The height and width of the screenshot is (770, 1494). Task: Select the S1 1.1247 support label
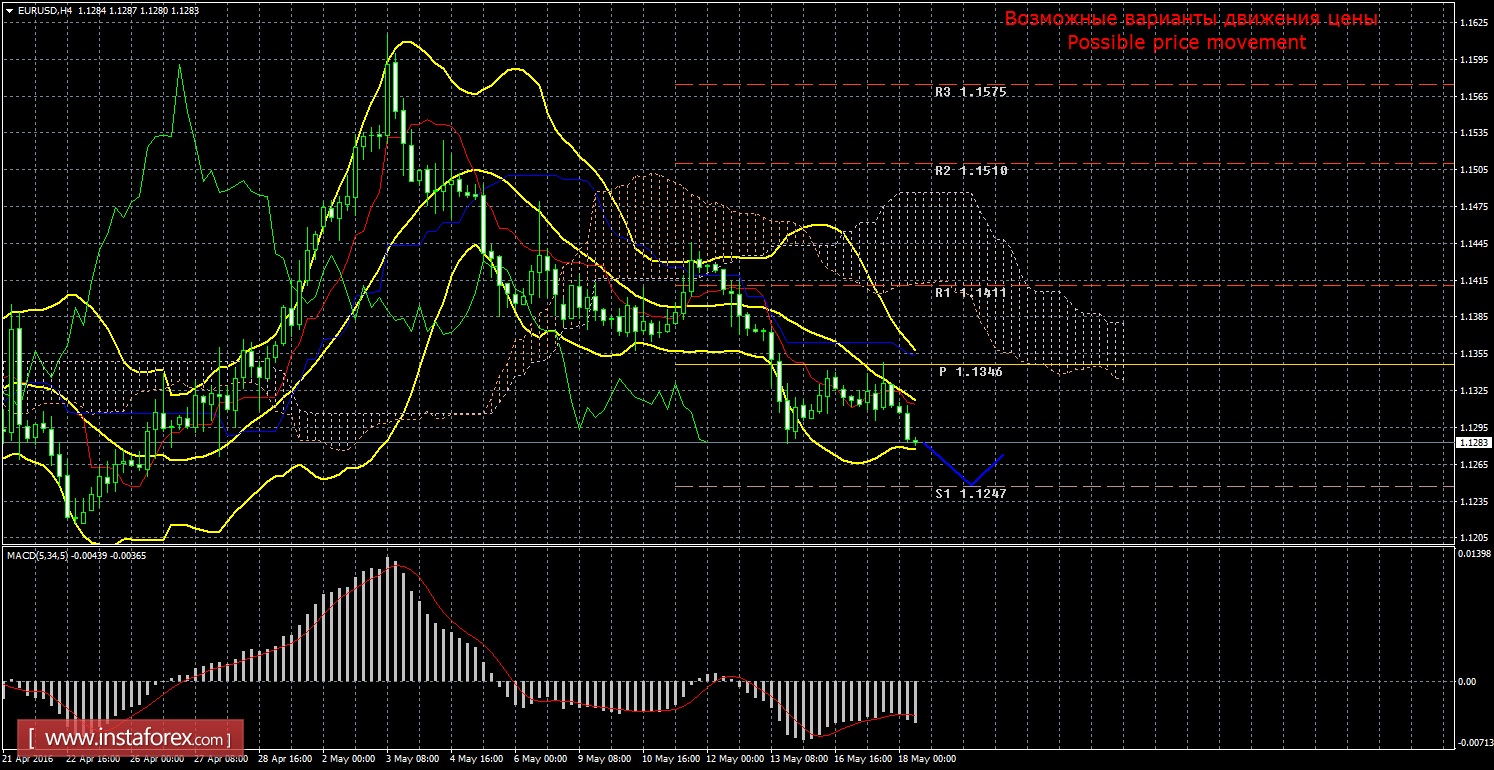coord(971,494)
